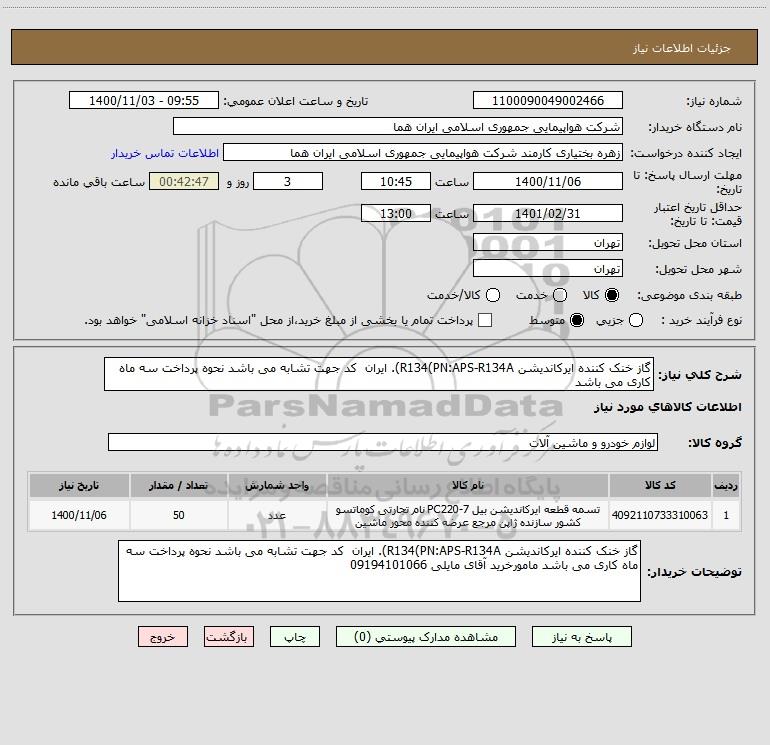
Task: Open مشاهده مدارک پیوستی (0) button
Action: [x=426, y=637]
